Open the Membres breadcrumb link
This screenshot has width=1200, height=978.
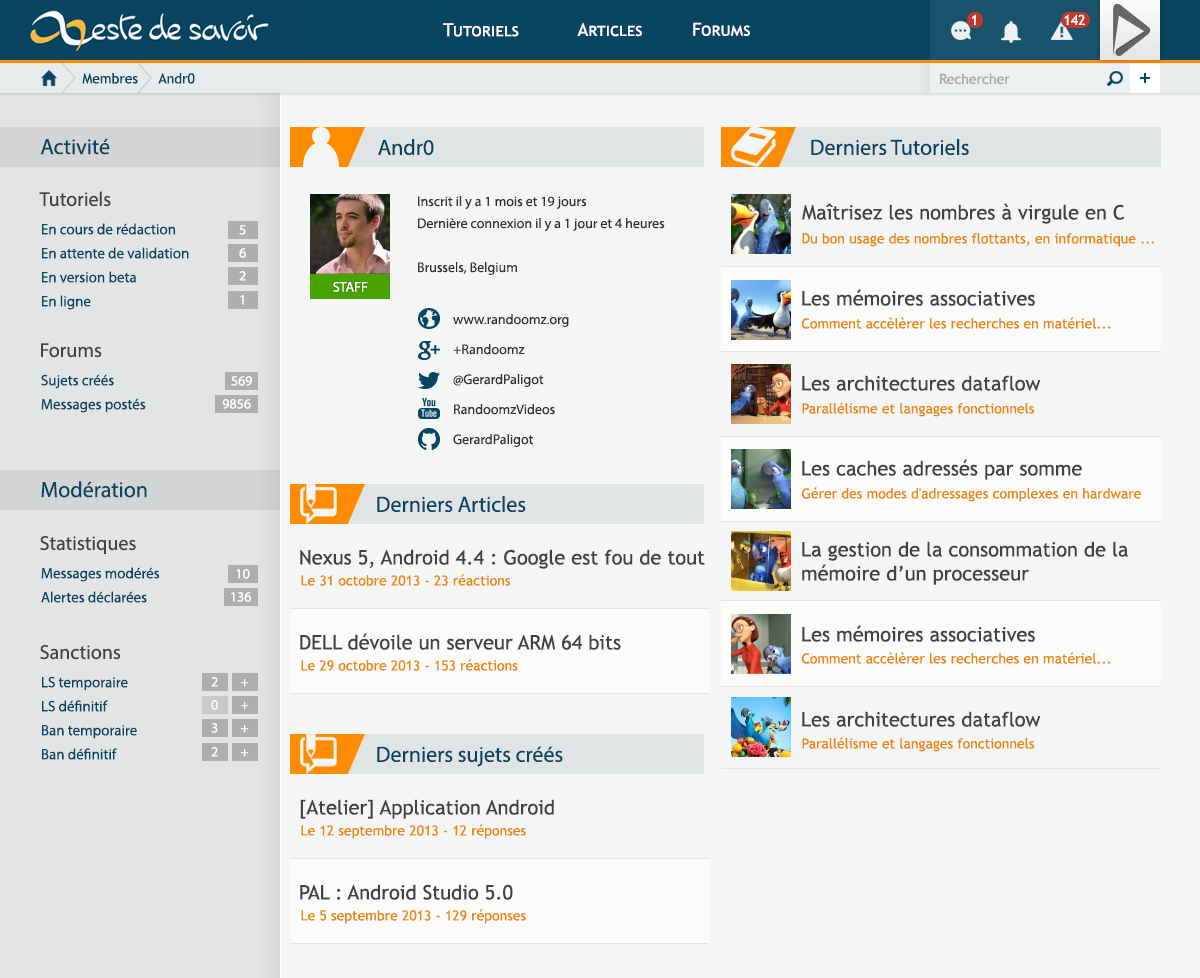point(110,79)
